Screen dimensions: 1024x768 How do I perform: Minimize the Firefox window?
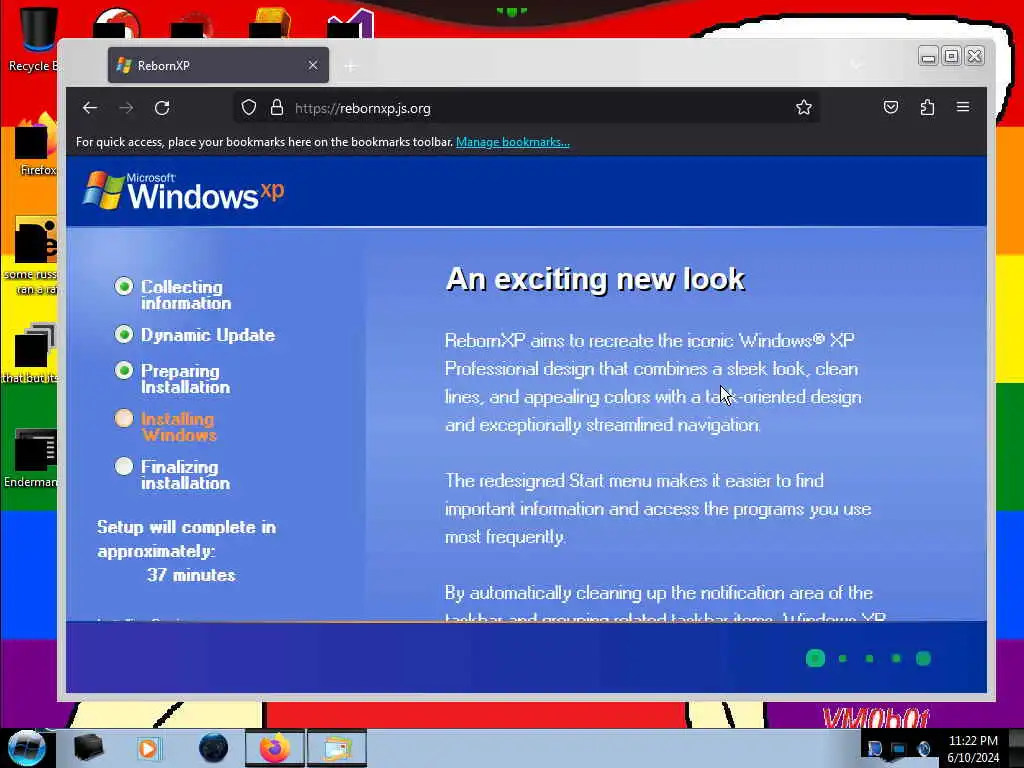coord(928,57)
